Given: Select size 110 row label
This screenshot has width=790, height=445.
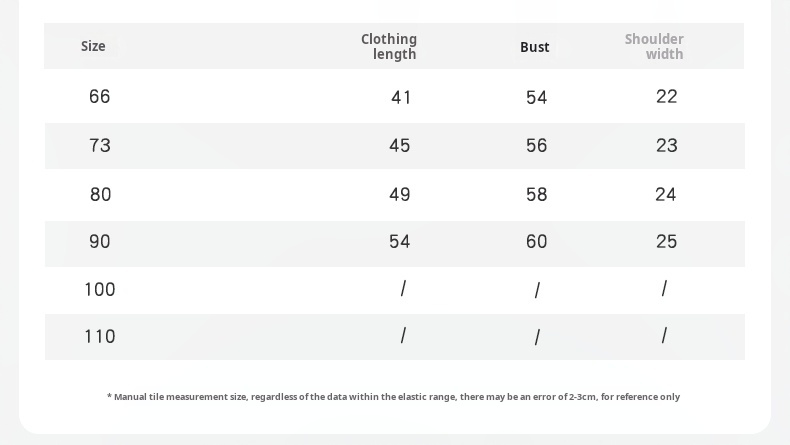Looking at the screenshot, I should point(100,336).
